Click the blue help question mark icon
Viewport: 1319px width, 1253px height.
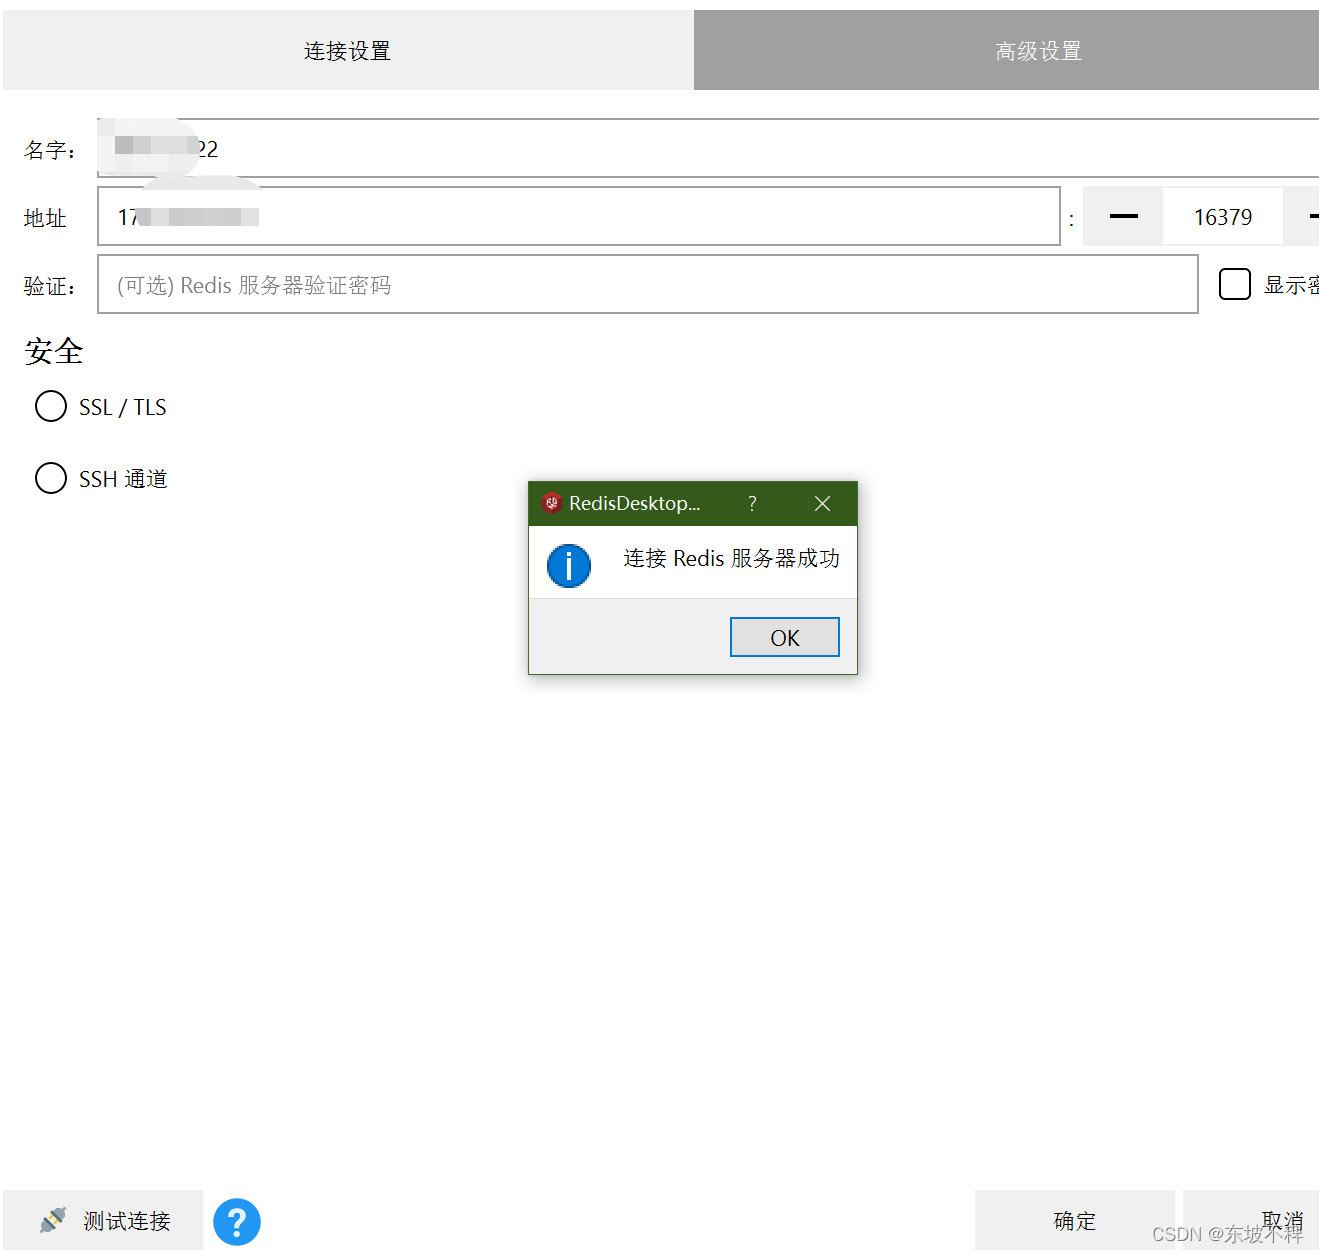tap(237, 1222)
